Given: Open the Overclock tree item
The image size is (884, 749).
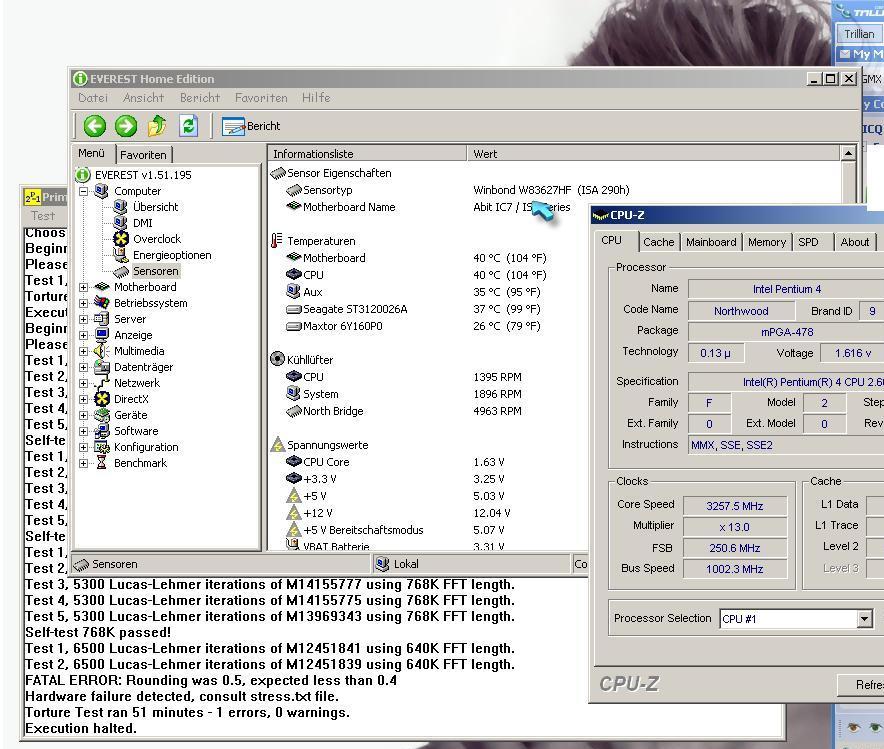Looking at the screenshot, I should [x=157, y=239].
